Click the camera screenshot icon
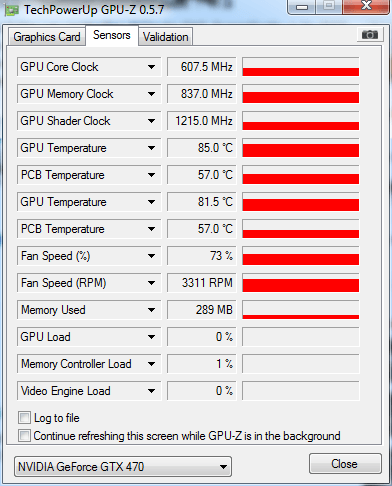Screen dimensions: 392x486 [369, 34]
